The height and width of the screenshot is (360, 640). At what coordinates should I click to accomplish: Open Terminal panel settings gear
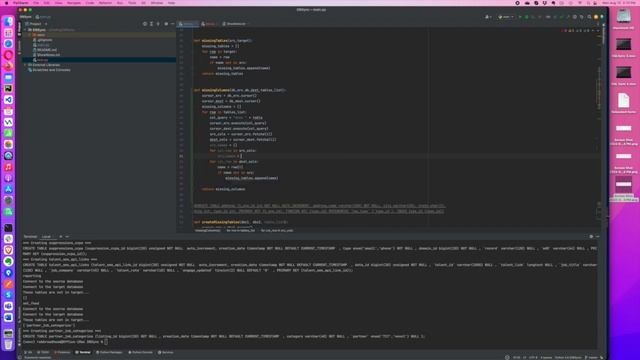click(591, 237)
